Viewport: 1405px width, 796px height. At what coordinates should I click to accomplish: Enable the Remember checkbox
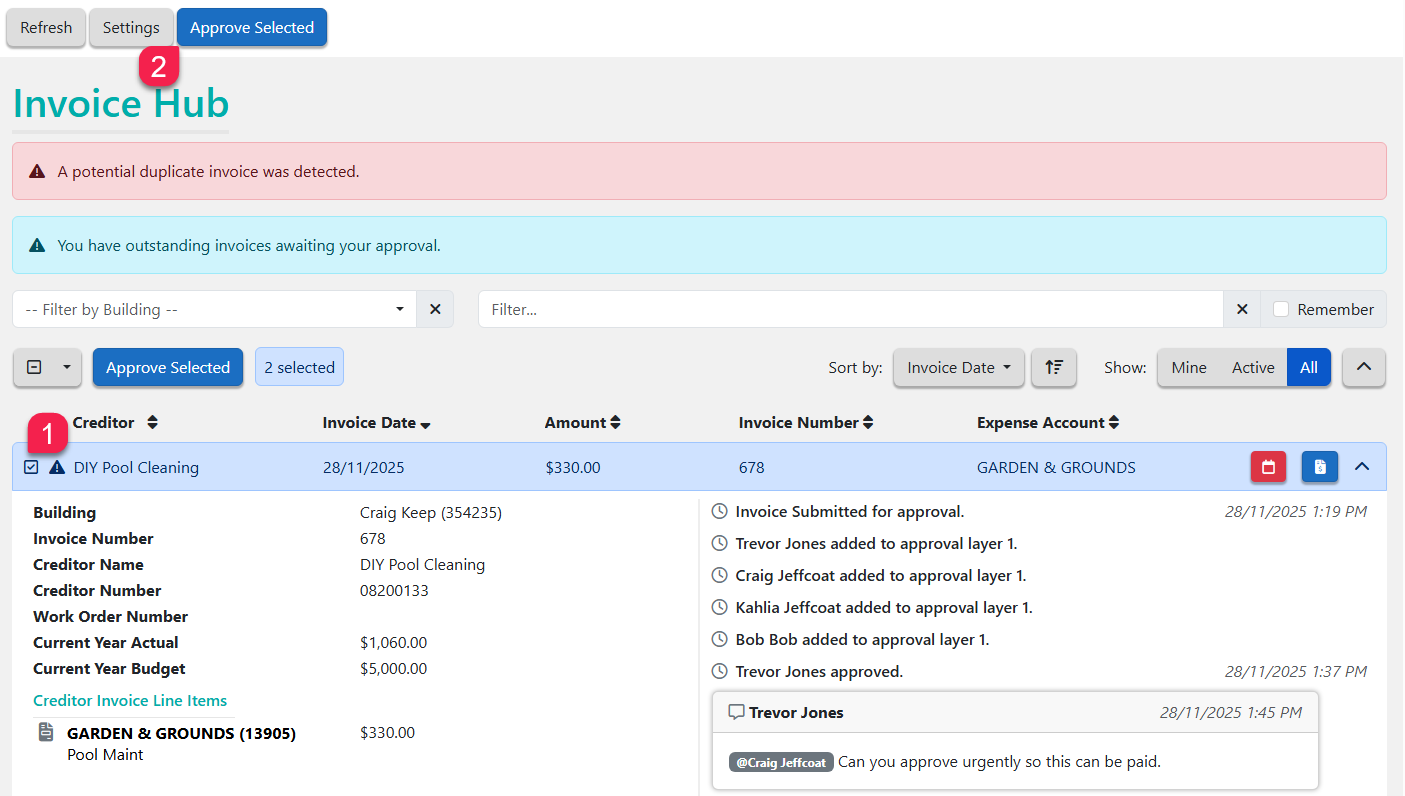(x=1281, y=310)
